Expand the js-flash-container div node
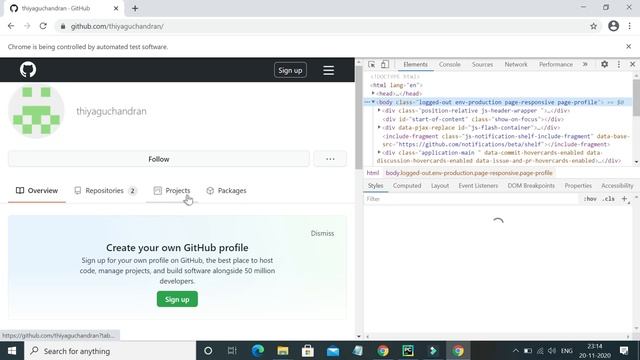This screenshot has height=360, width=640. pos(379,127)
